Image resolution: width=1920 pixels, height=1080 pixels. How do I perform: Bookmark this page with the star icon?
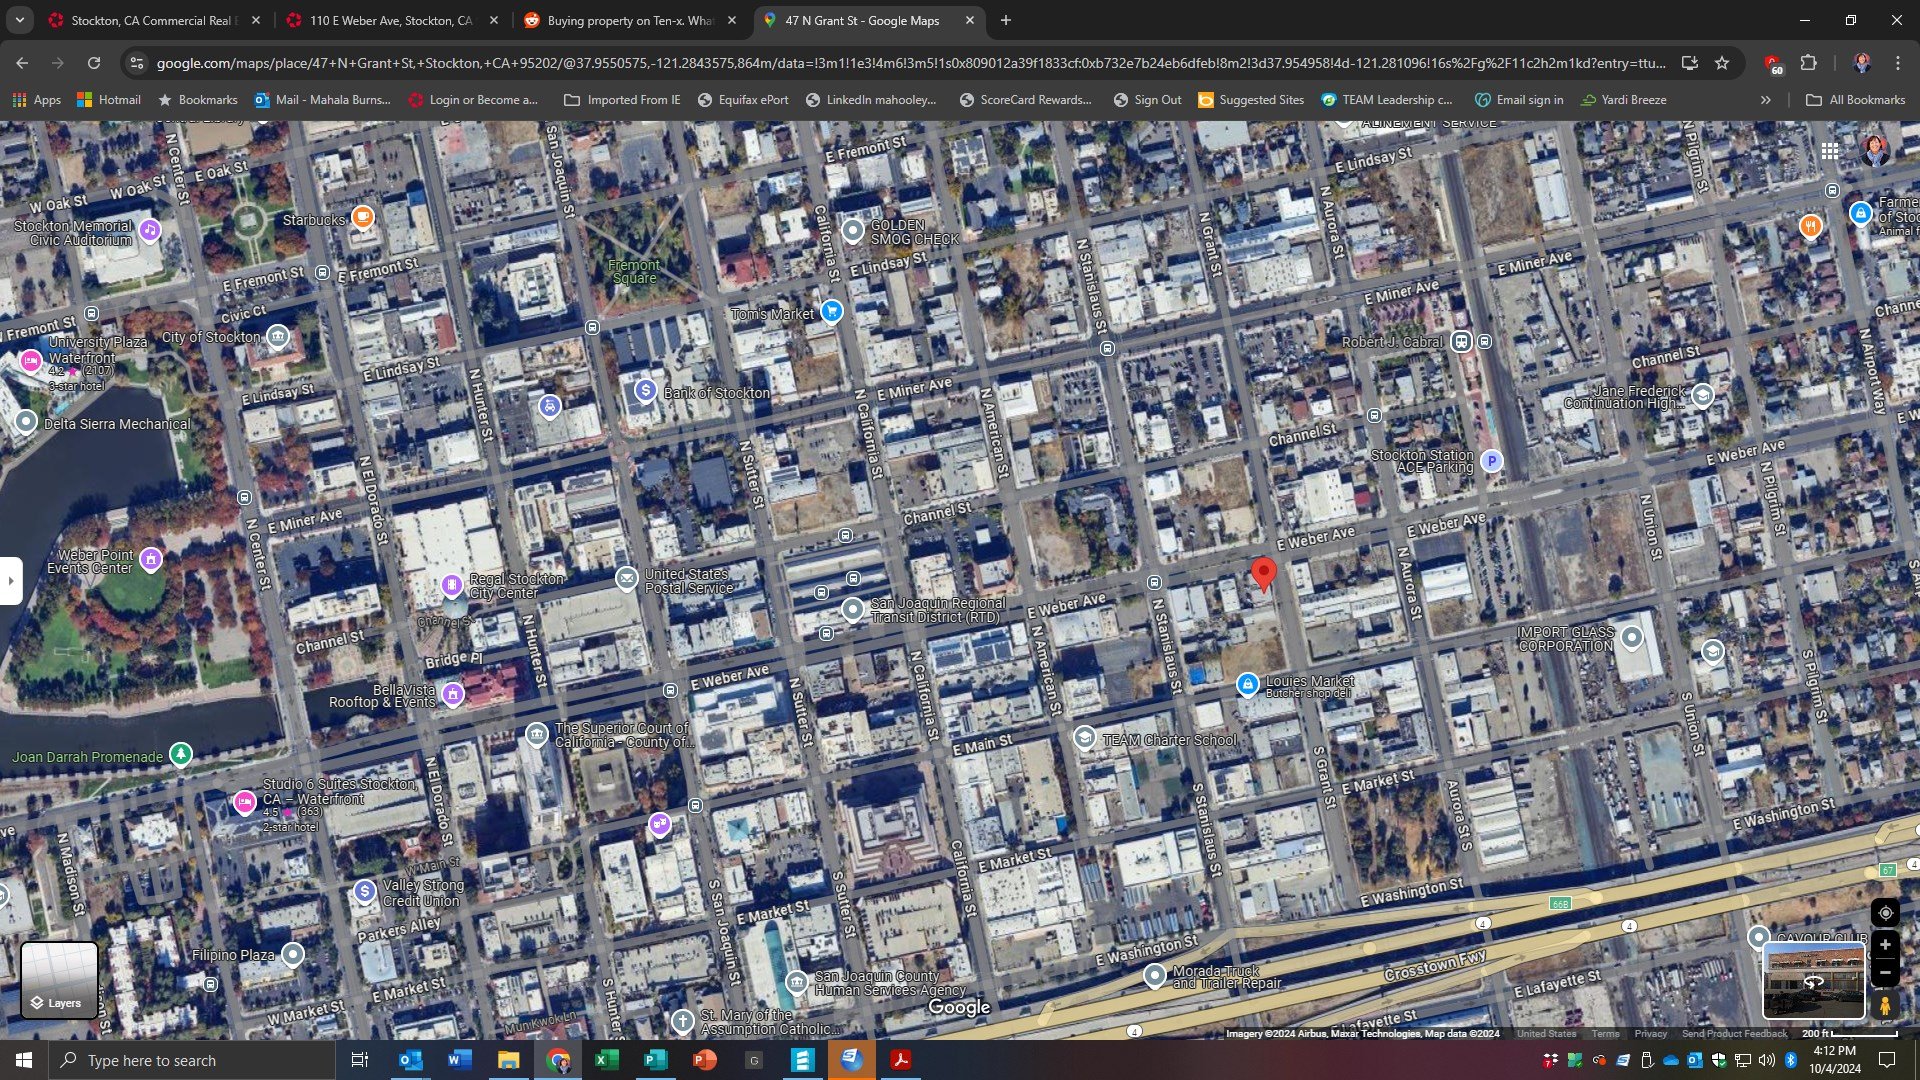click(x=1722, y=63)
